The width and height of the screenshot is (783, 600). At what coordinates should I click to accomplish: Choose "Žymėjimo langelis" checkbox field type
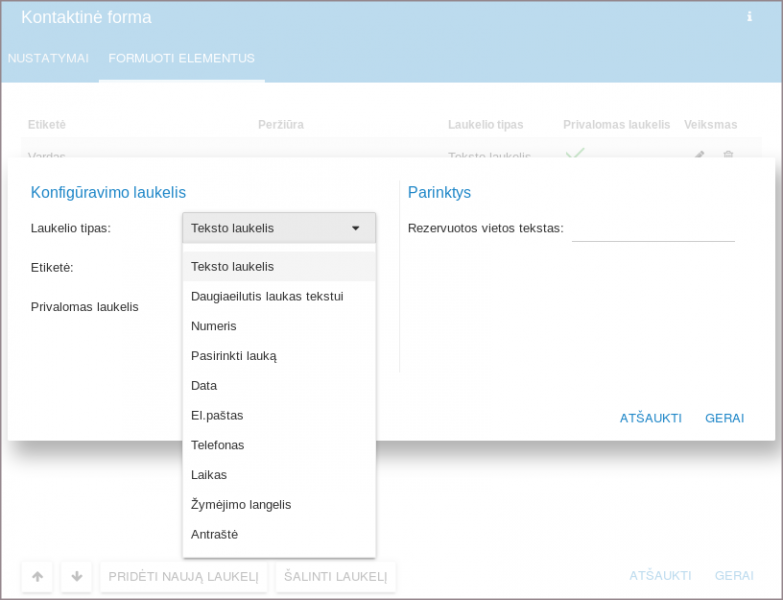click(241, 505)
